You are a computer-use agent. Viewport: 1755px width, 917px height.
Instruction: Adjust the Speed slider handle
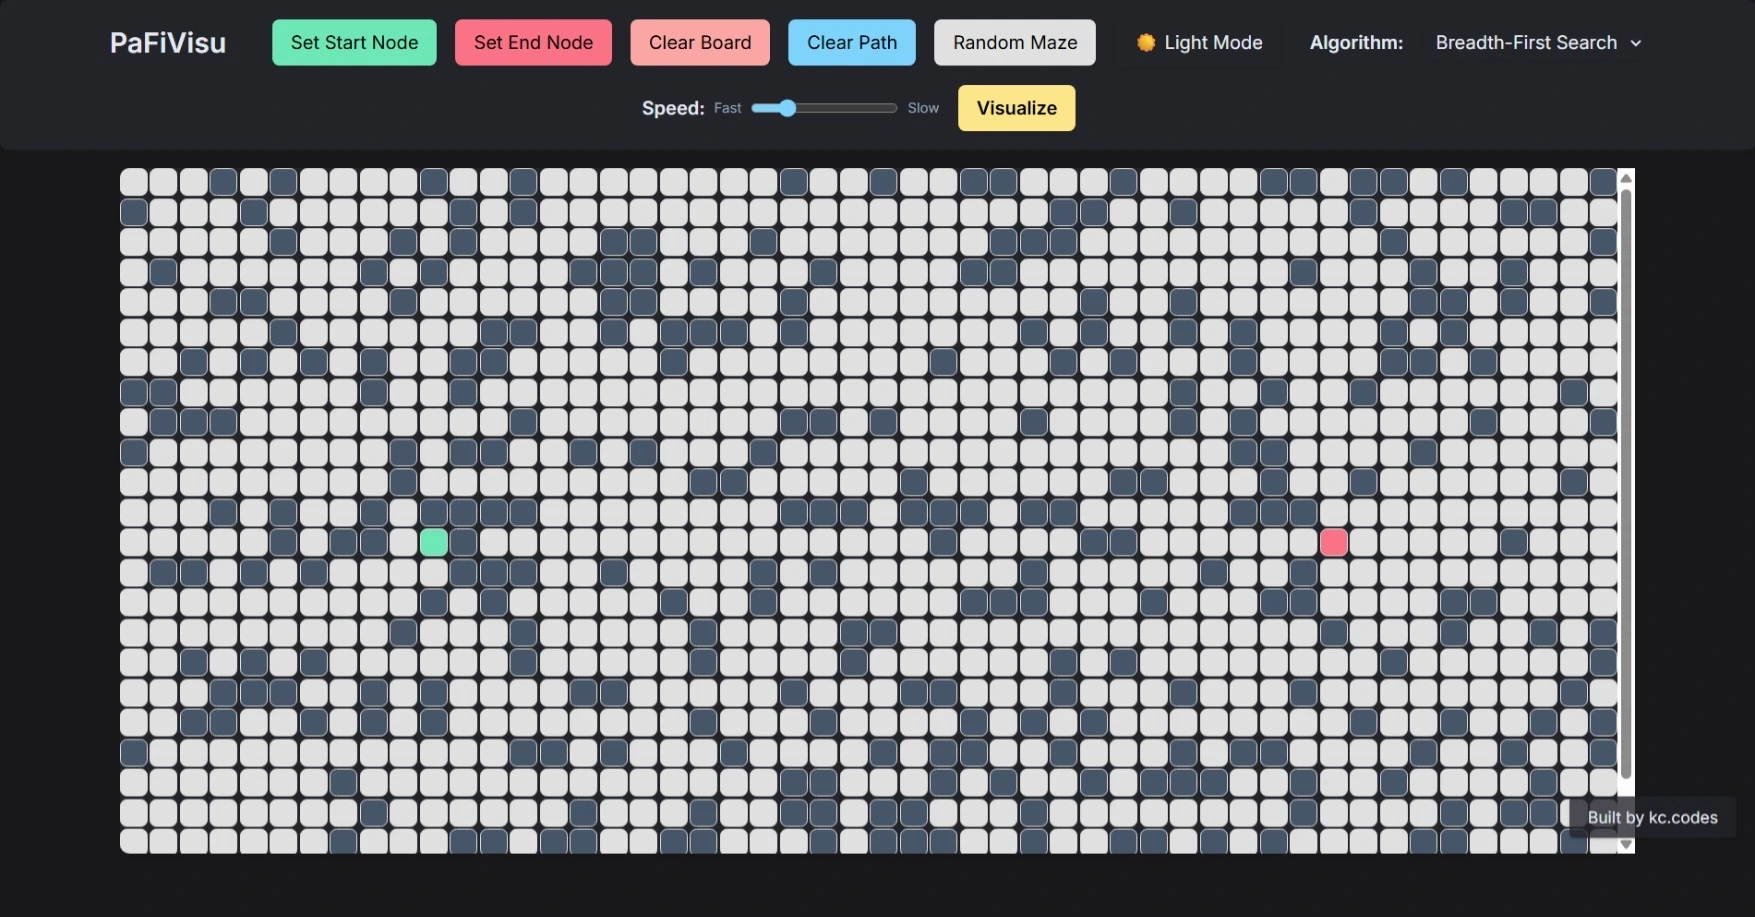point(788,108)
